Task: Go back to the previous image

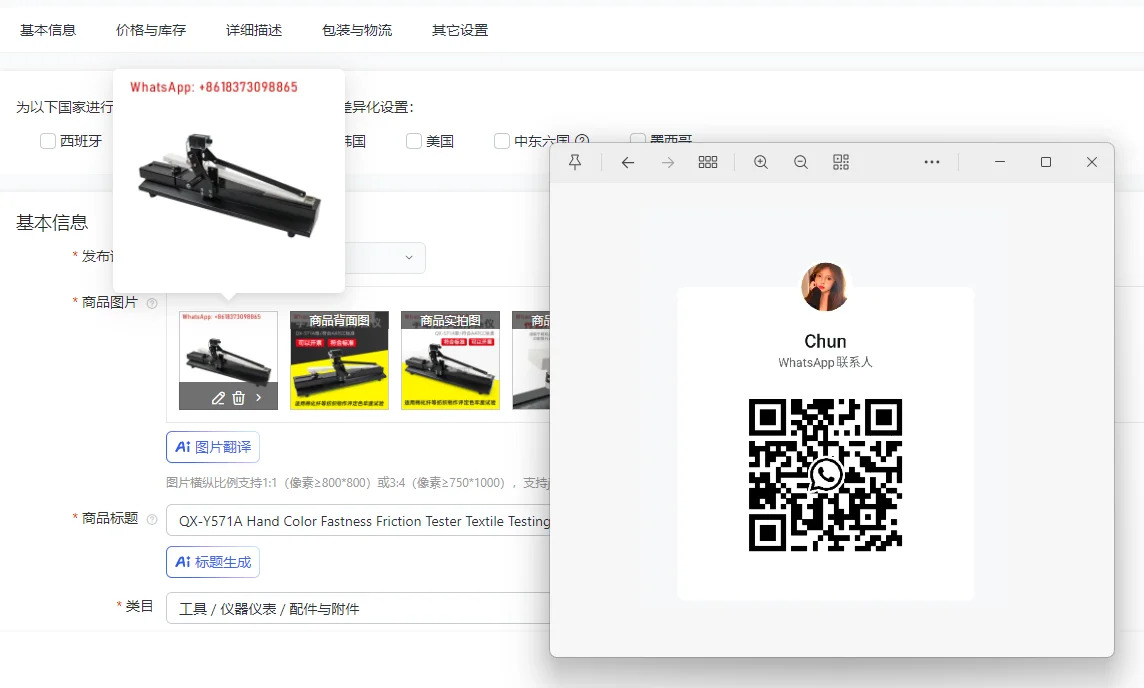Action: [627, 162]
